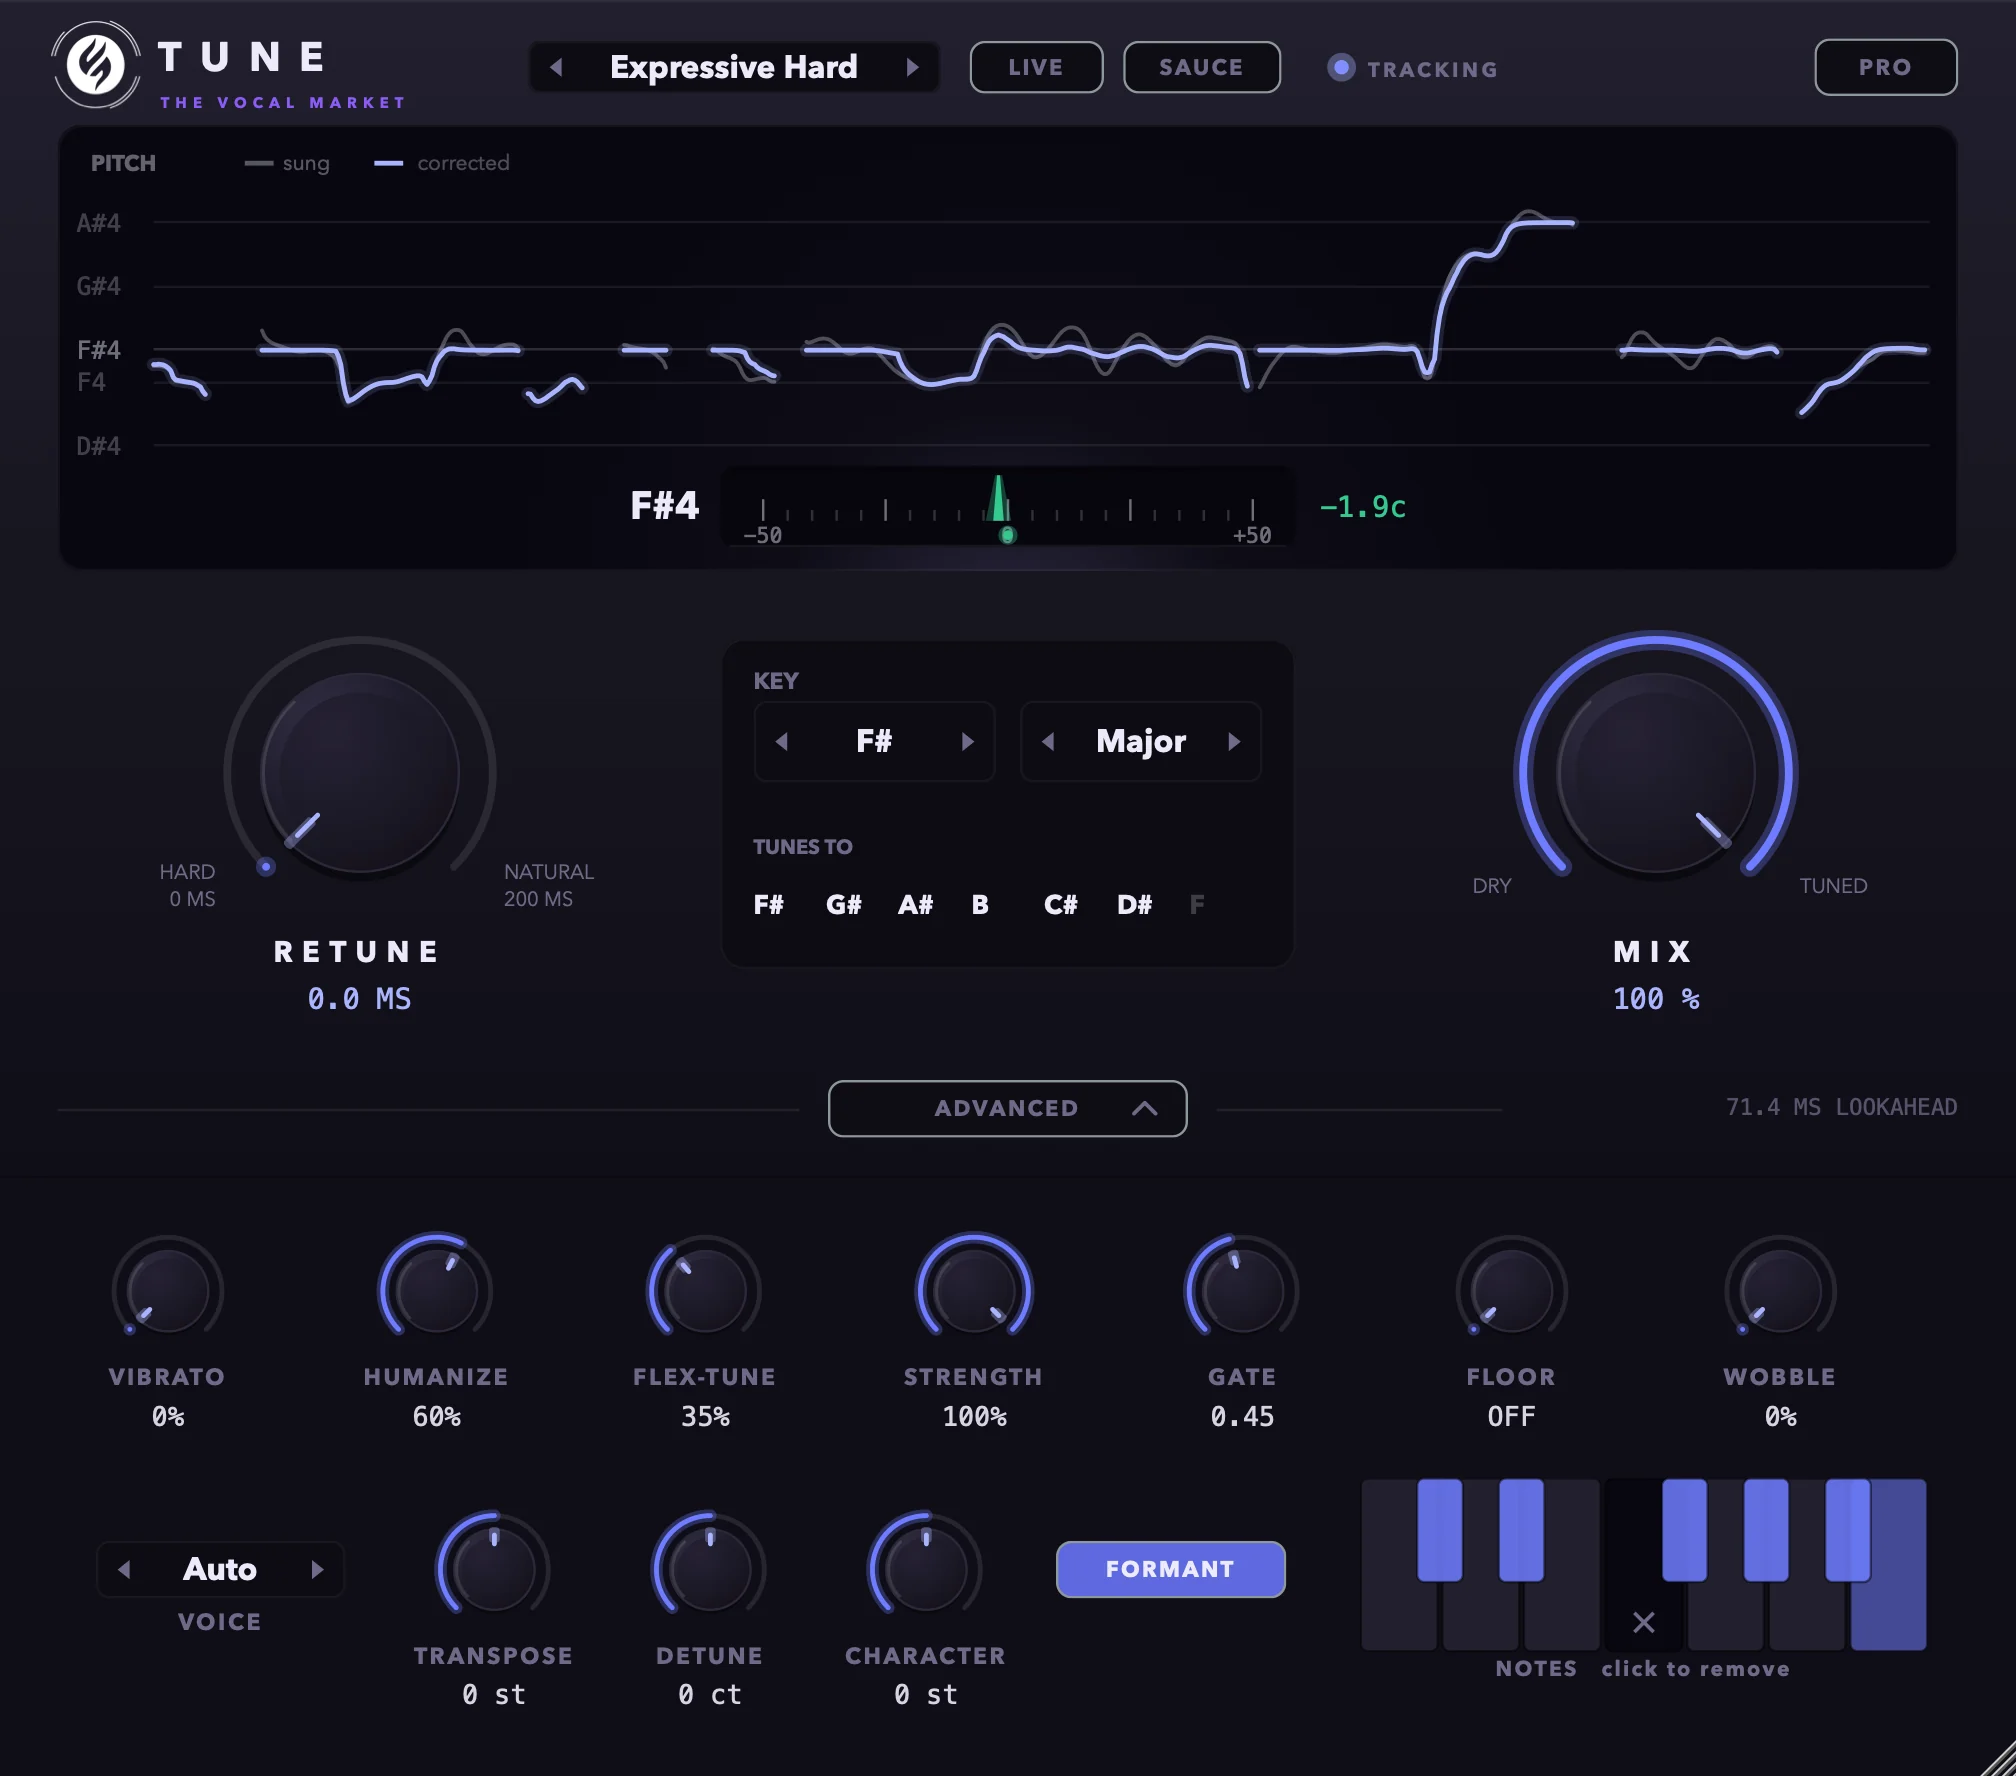Toggle F# in the Tunes To list
Viewport: 2016px width, 1776px height.
click(768, 905)
